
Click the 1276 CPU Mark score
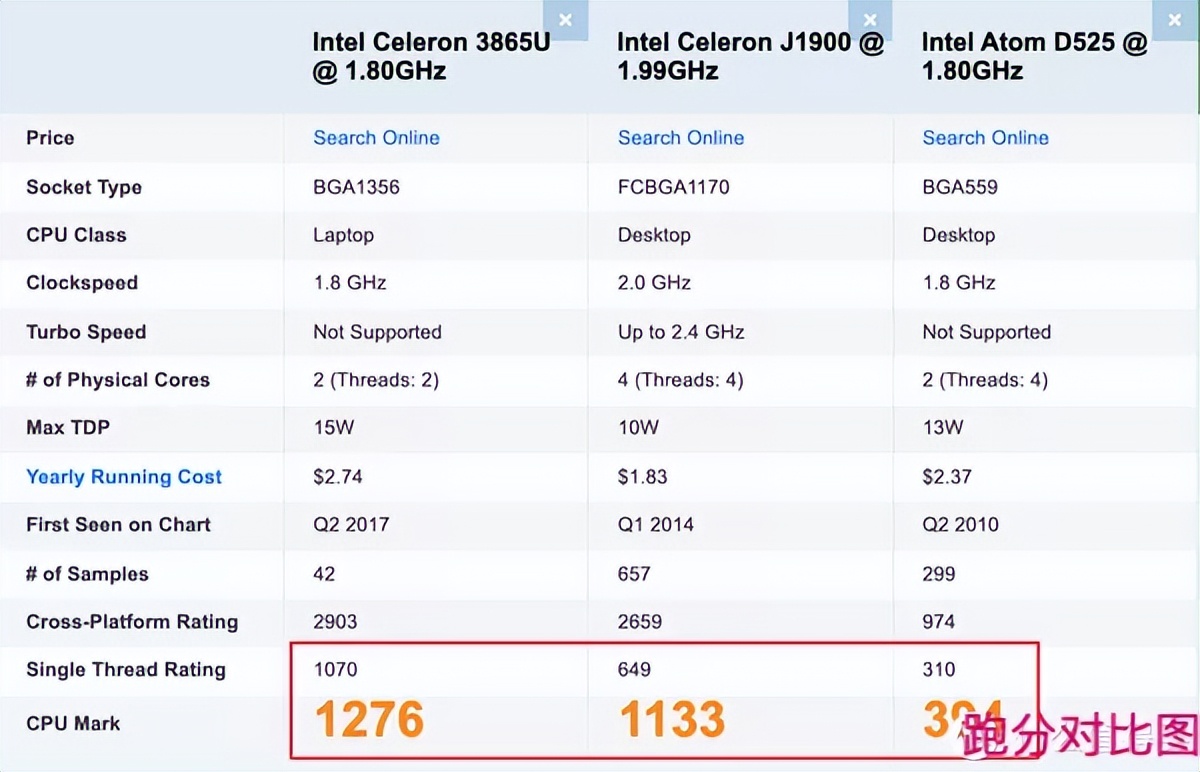(370, 719)
